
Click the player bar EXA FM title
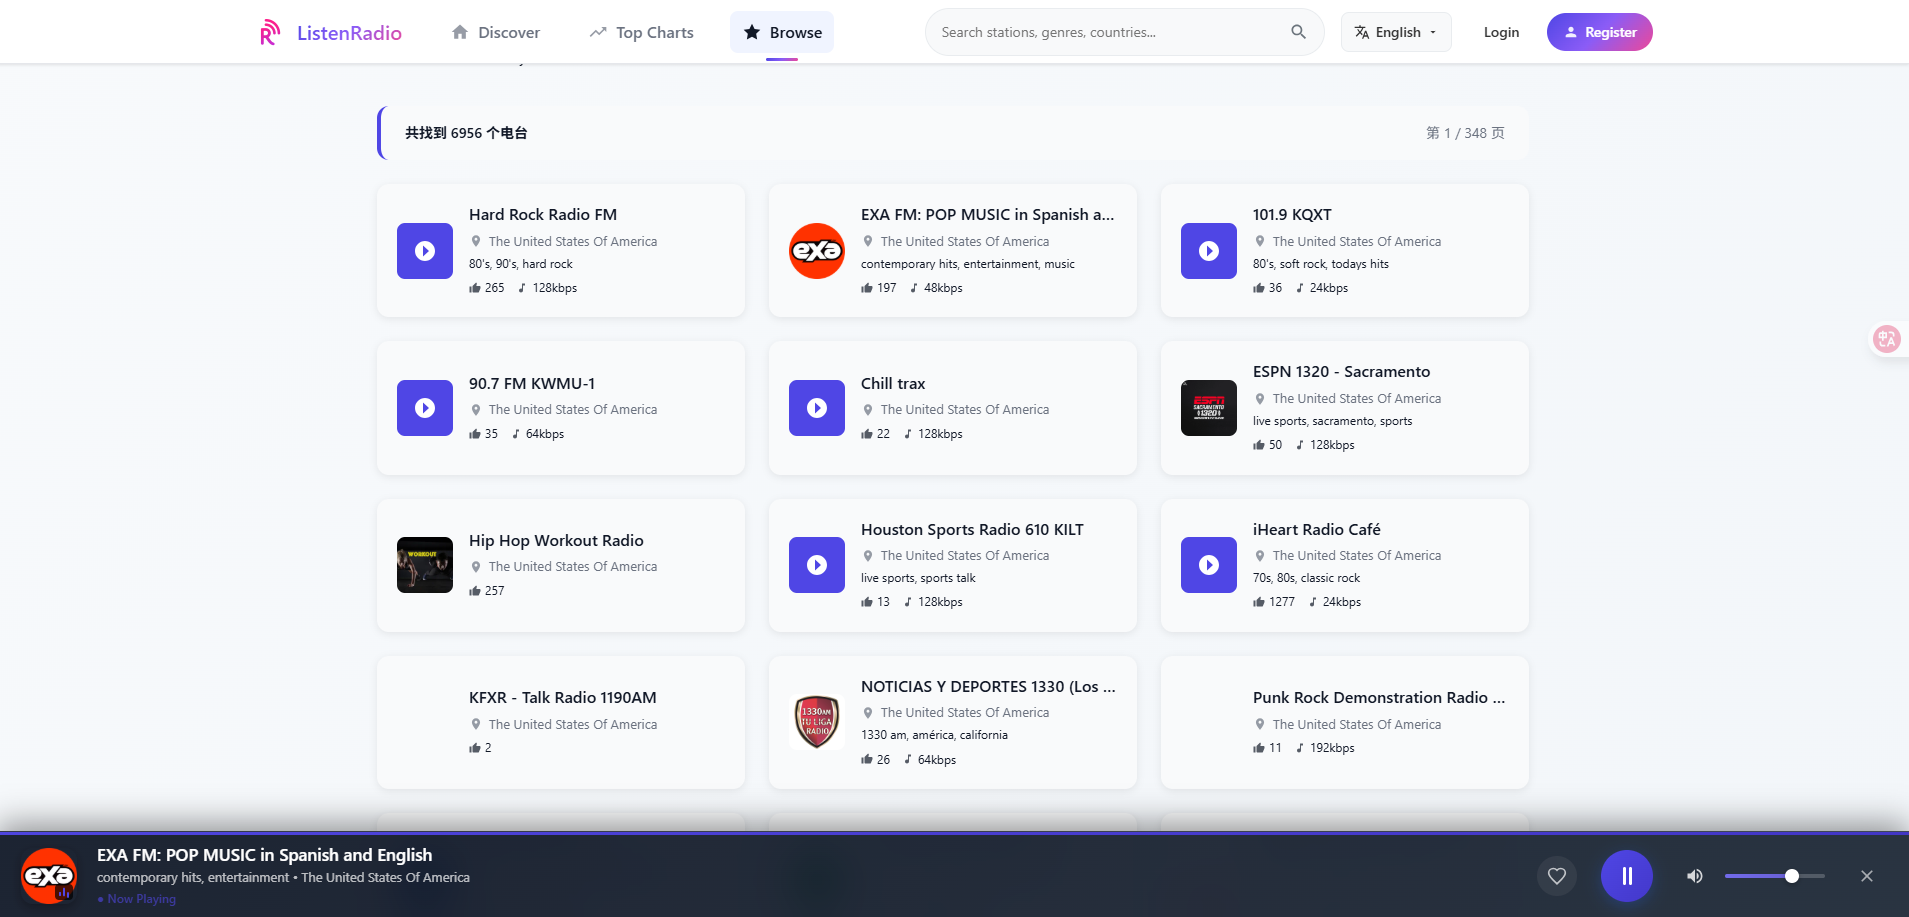[x=265, y=855]
